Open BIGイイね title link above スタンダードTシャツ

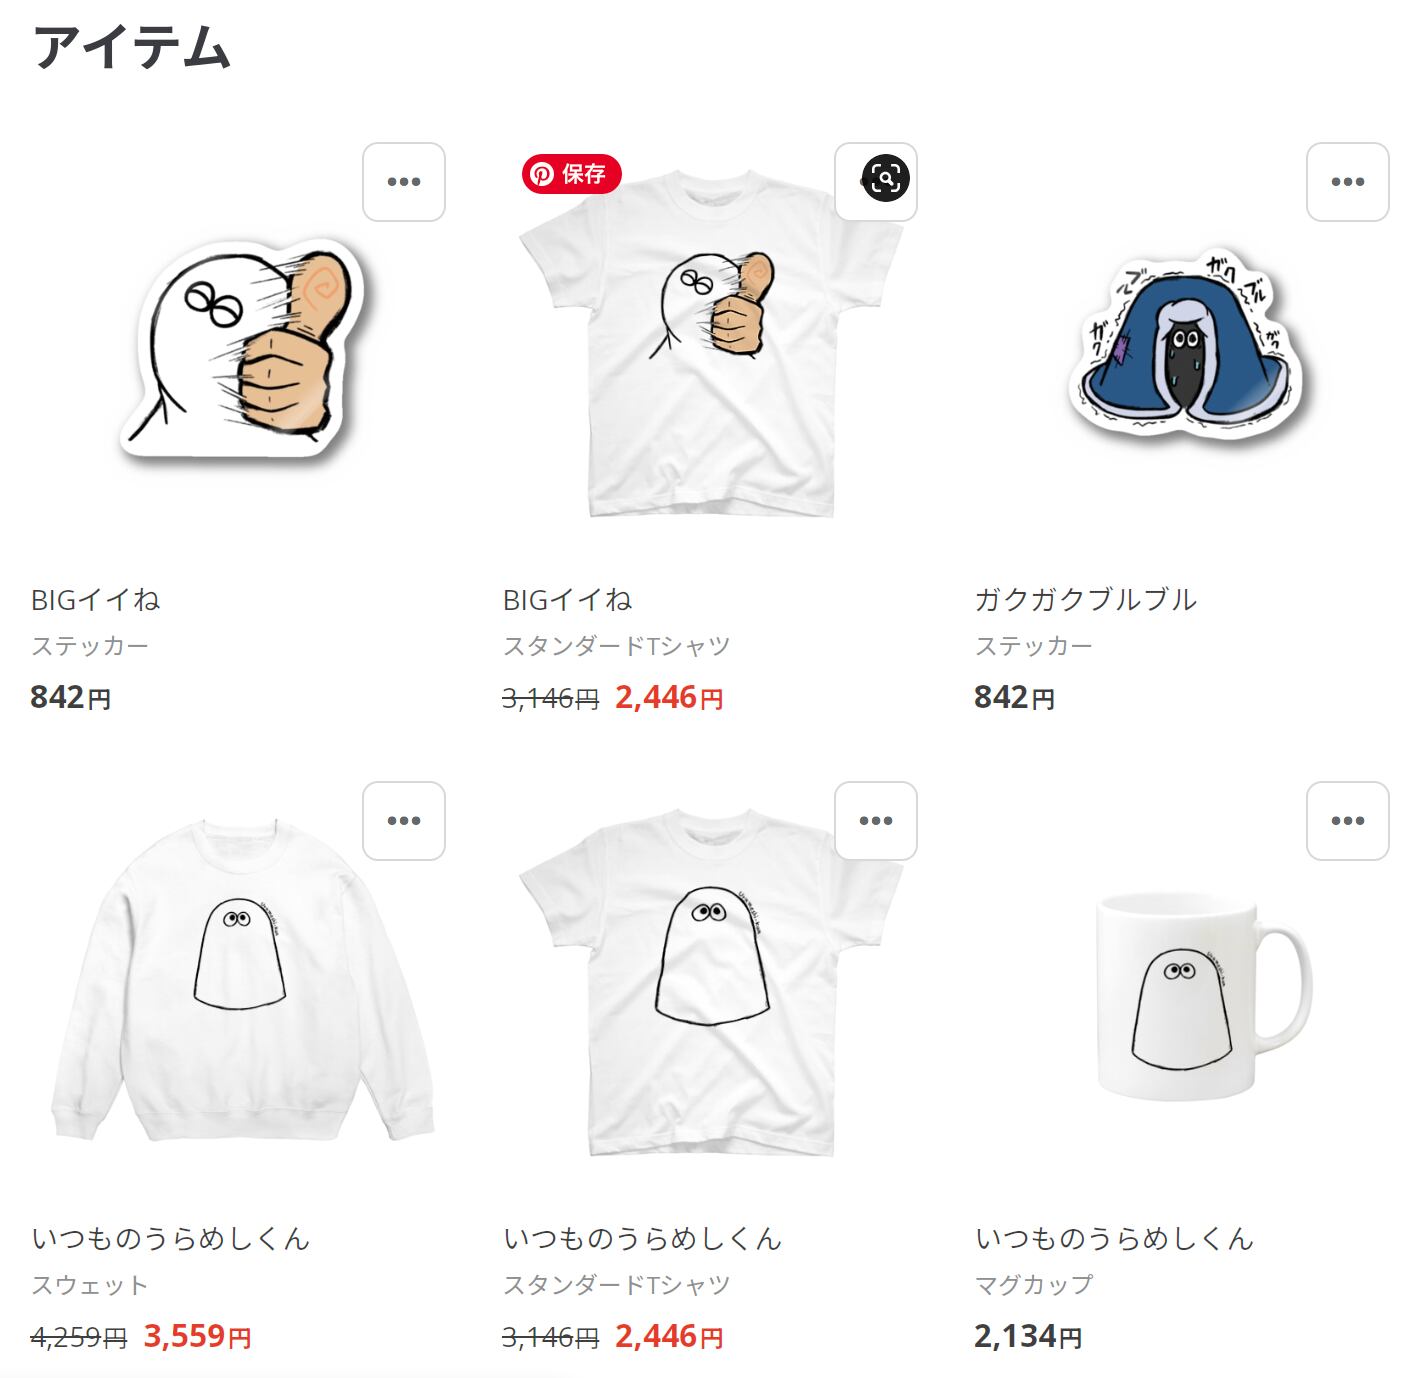(568, 600)
